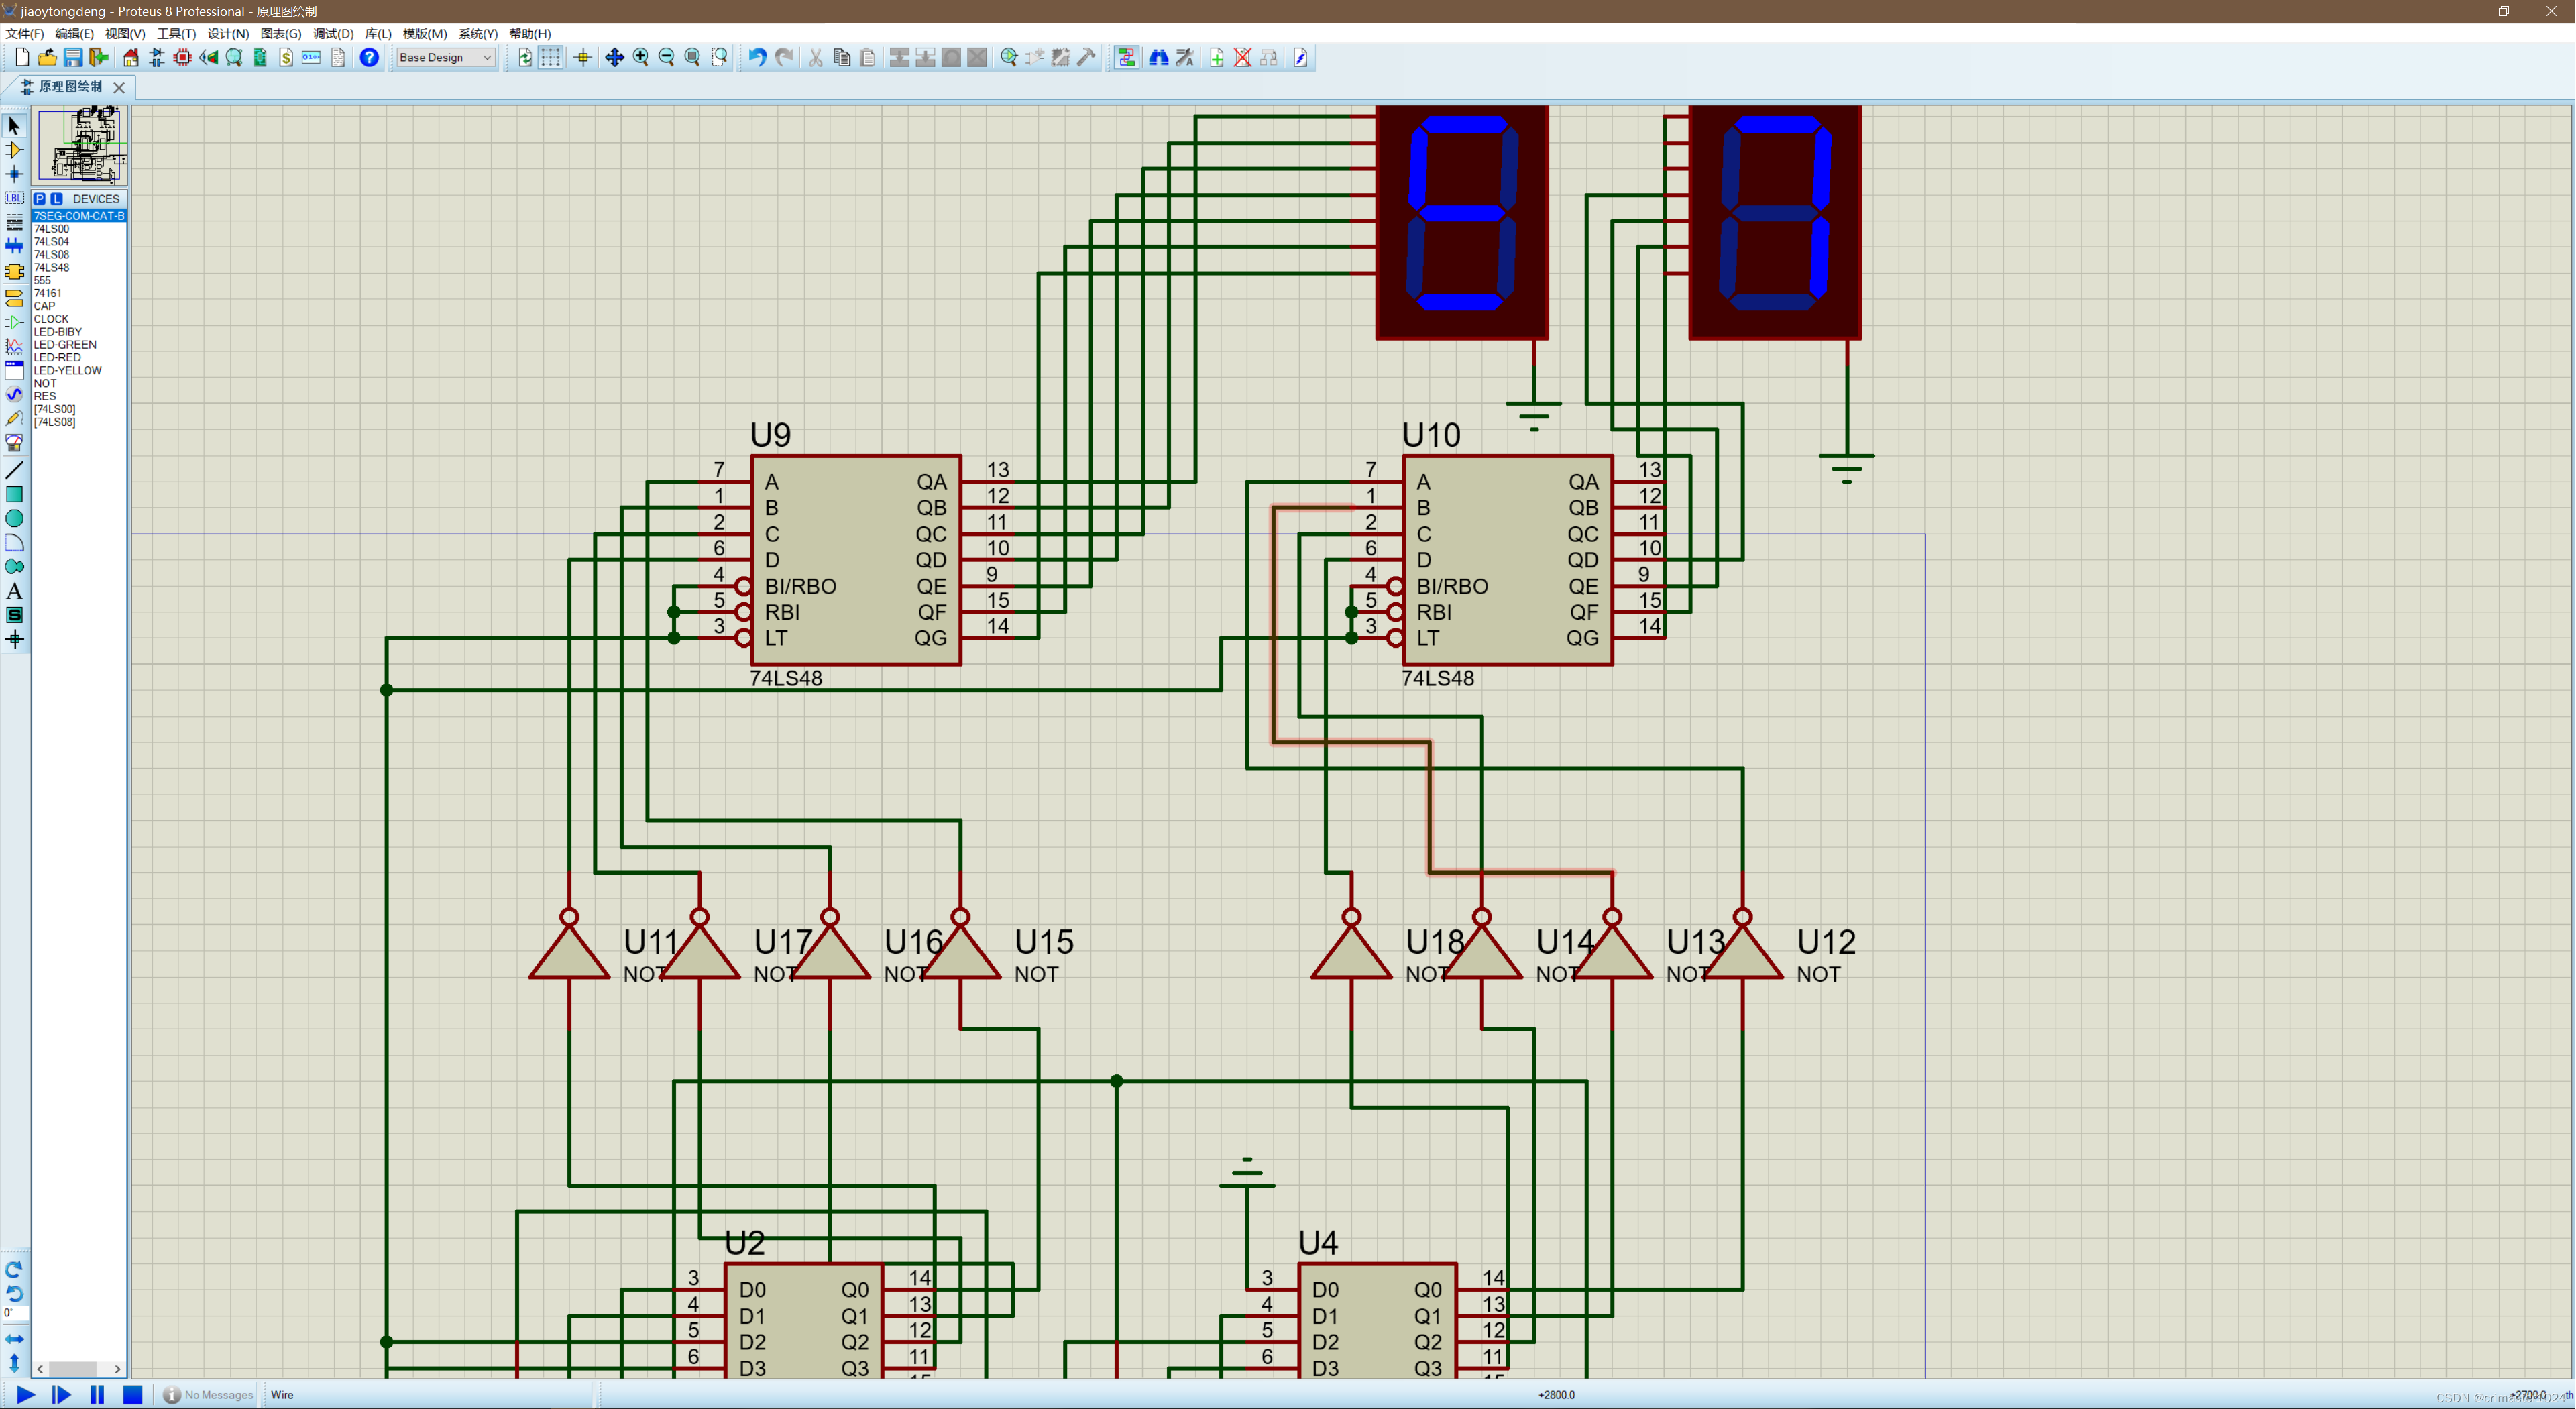
Task: Pause the simulation
Action: [x=97, y=1394]
